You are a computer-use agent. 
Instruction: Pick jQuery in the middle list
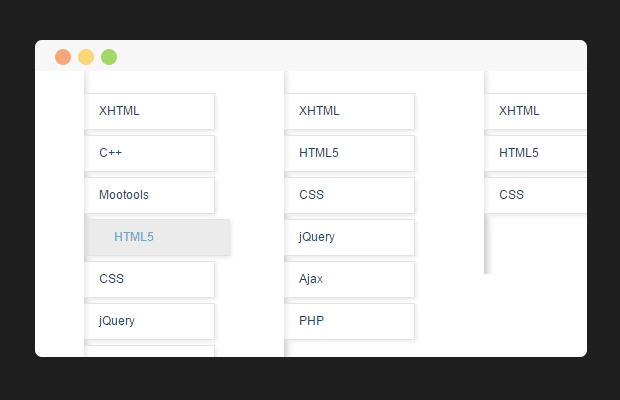click(x=350, y=237)
